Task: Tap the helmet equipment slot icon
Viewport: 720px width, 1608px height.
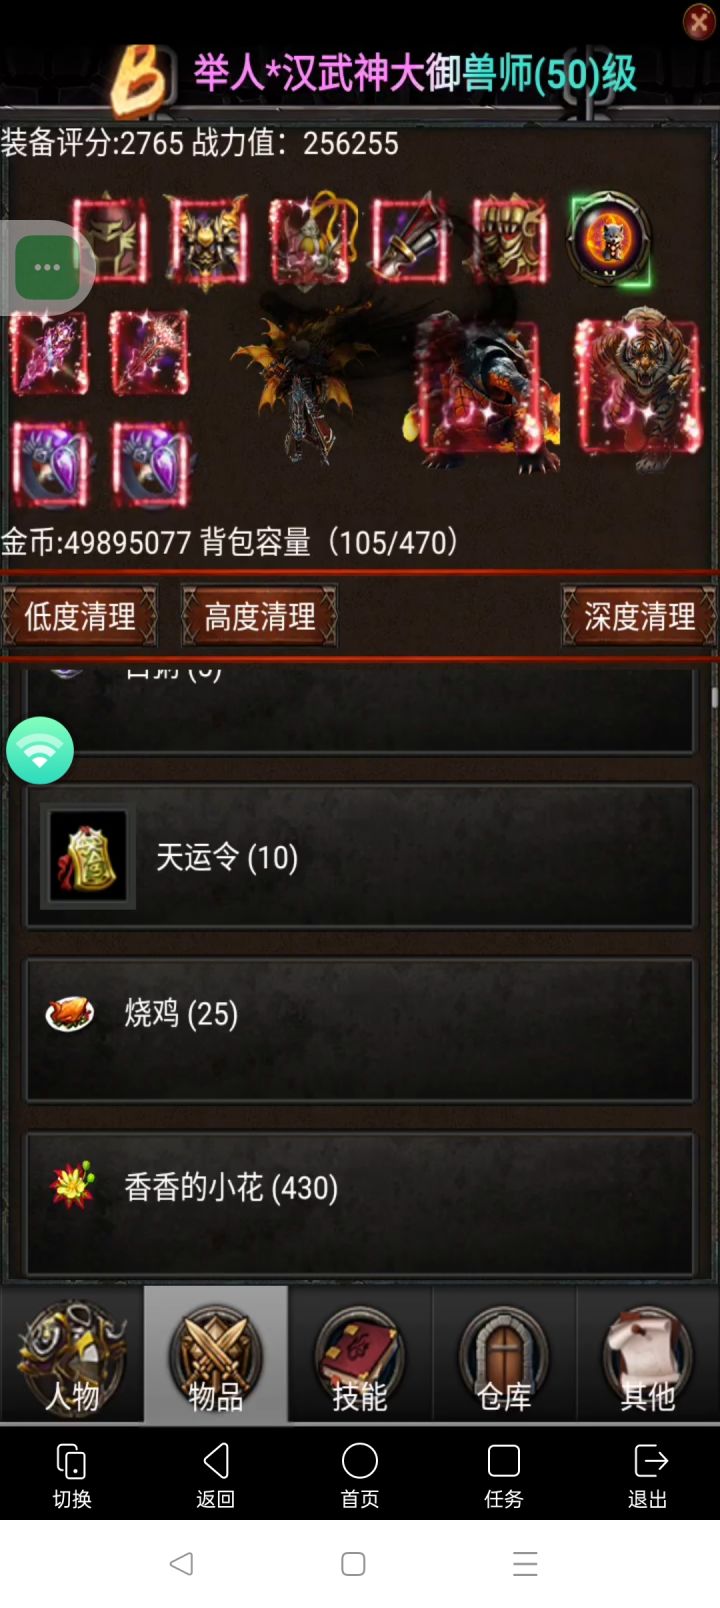Action: tap(110, 239)
